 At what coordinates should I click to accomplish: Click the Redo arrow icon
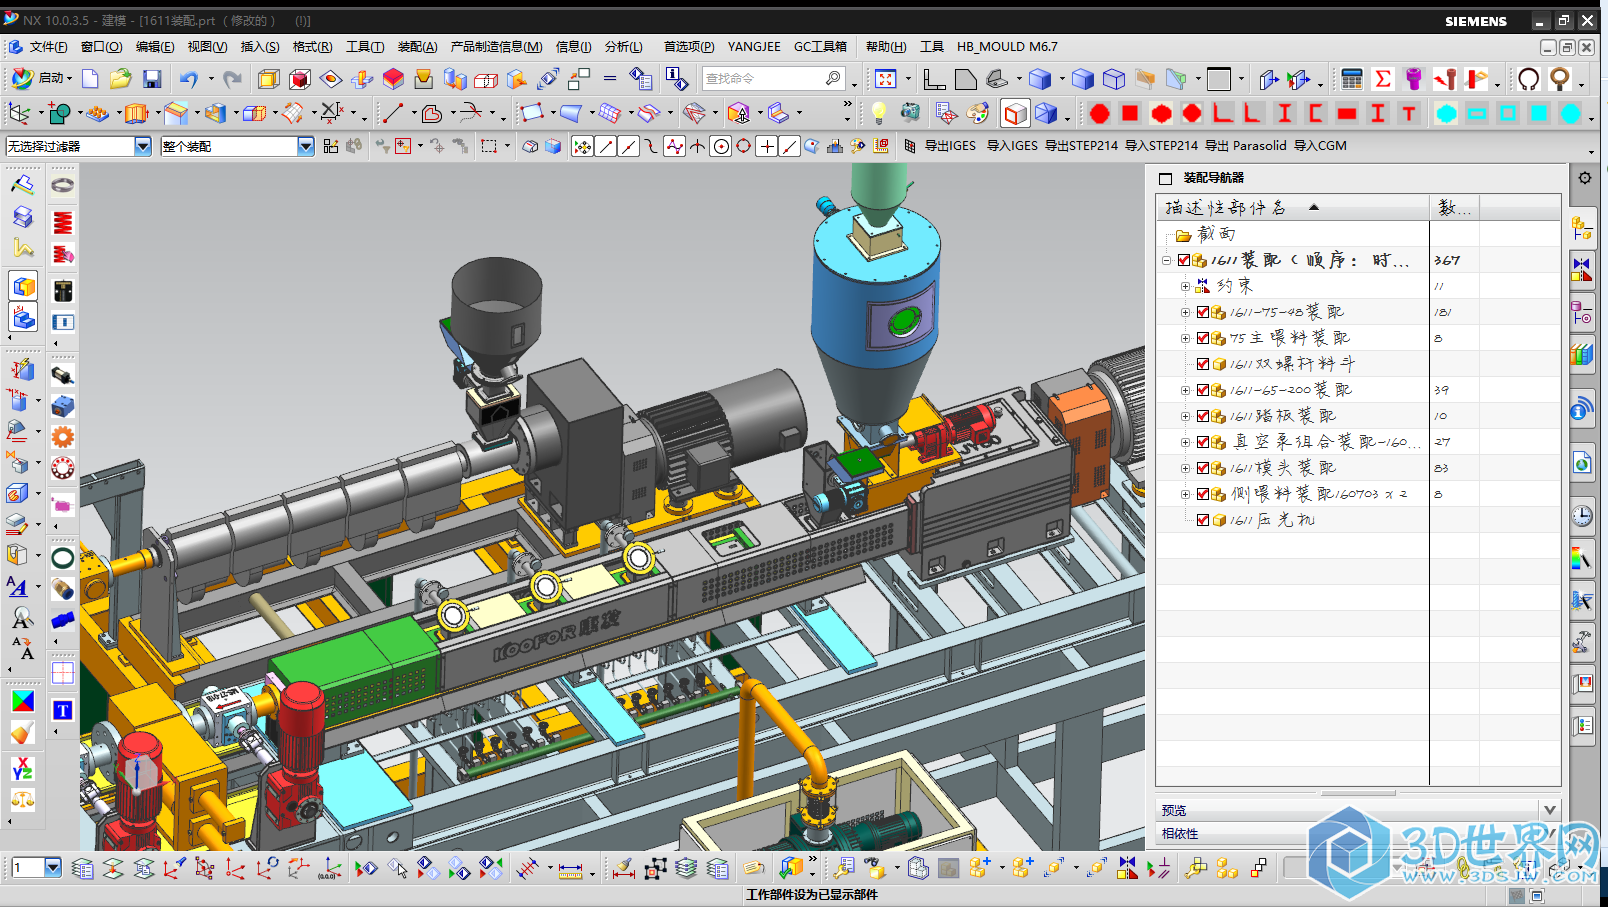(233, 79)
